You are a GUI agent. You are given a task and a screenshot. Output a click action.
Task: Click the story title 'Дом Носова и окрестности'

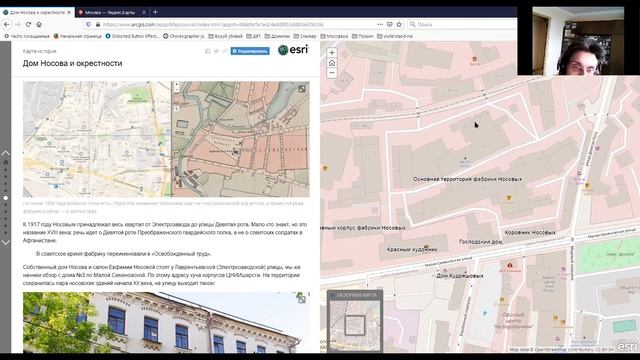tap(72, 63)
